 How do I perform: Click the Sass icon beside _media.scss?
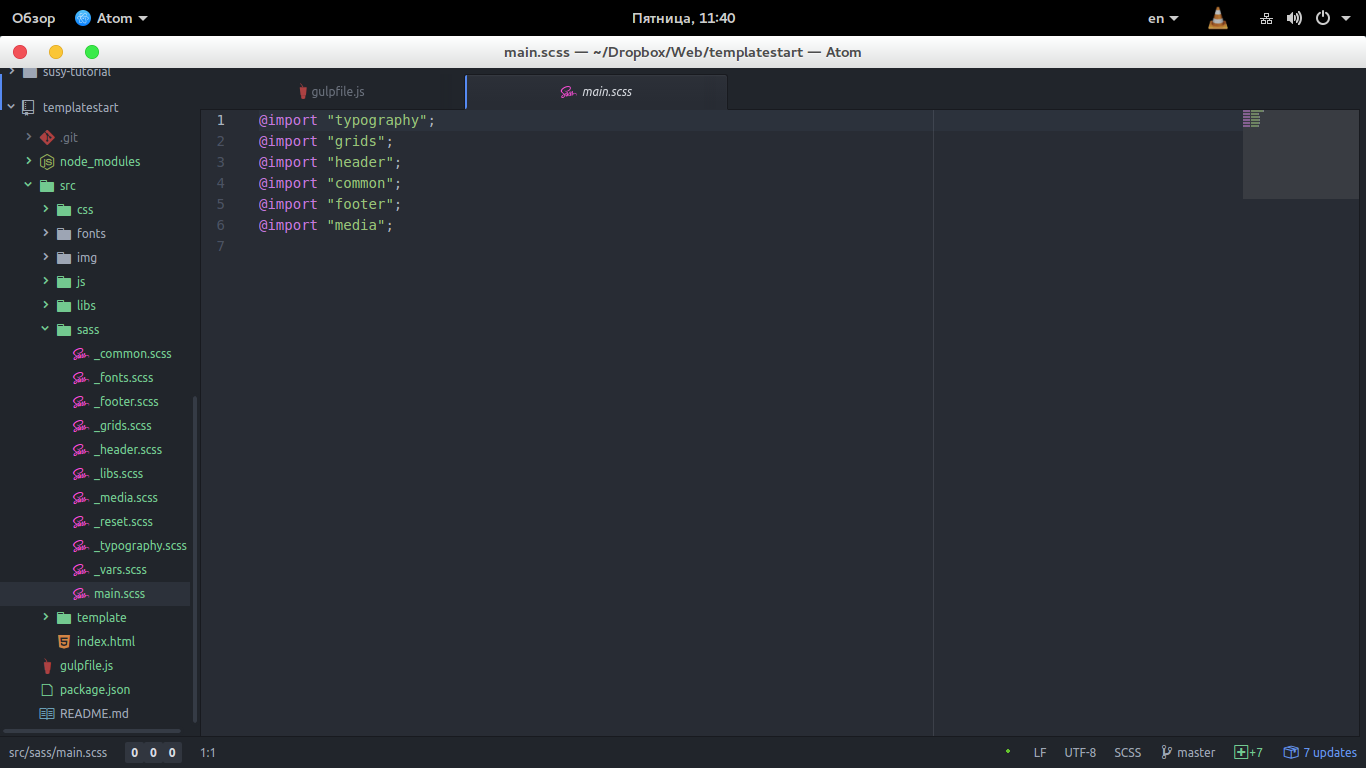pyautogui.click(x=80, y=498)
